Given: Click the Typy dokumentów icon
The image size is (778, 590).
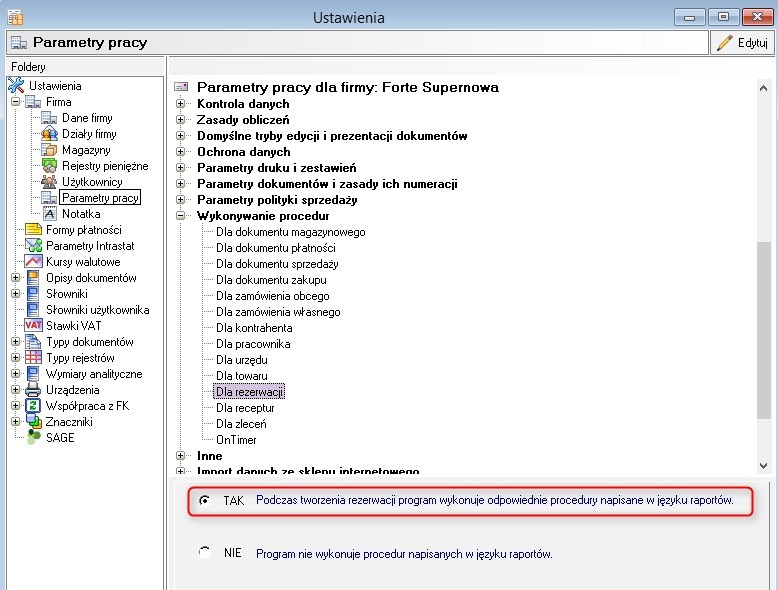Looking at the screenshot, I should click(x=33, y=342).
